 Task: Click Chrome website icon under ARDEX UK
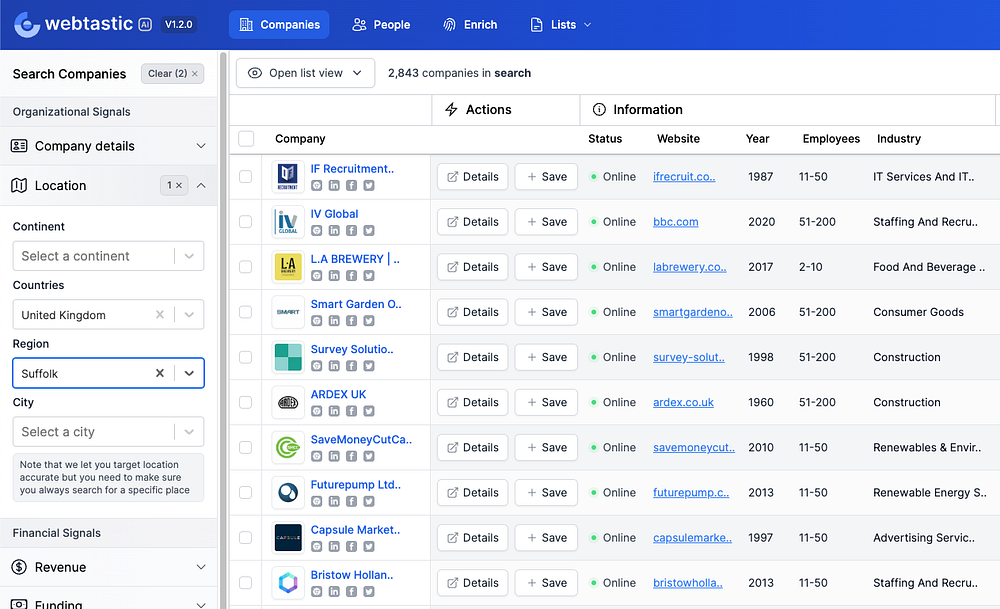[x=317, y=411]
